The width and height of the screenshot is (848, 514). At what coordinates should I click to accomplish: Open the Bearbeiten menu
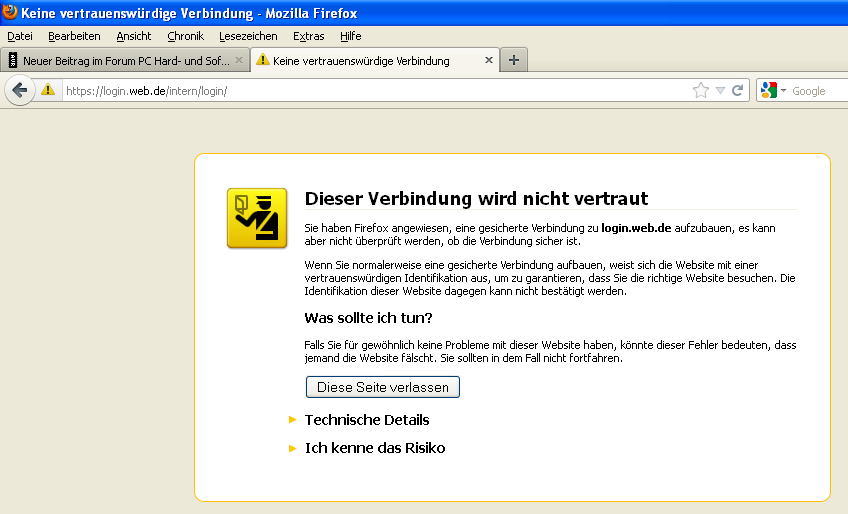[x=74, y=36]
